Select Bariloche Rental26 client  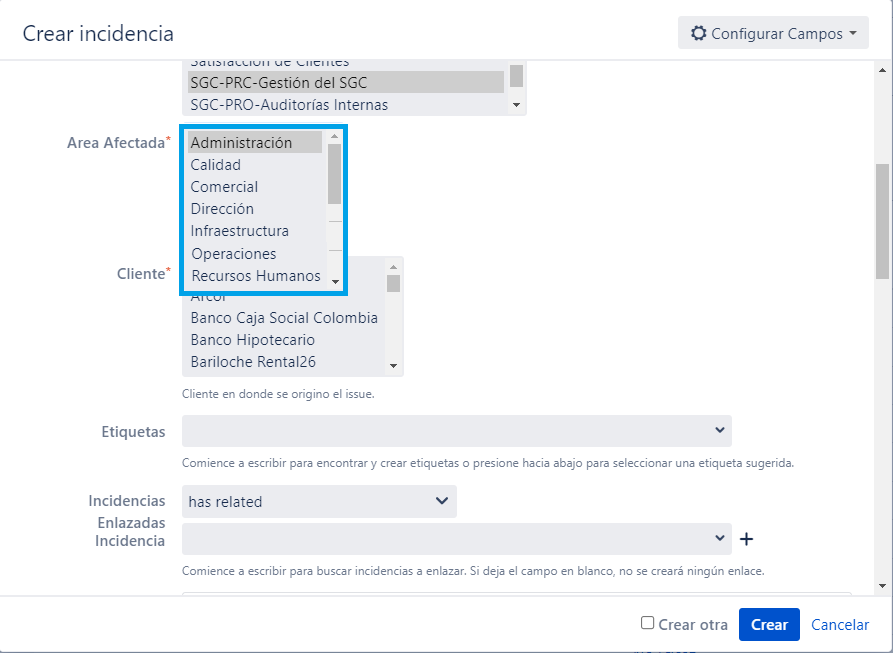pyautogui.click(x=284, y=362)
